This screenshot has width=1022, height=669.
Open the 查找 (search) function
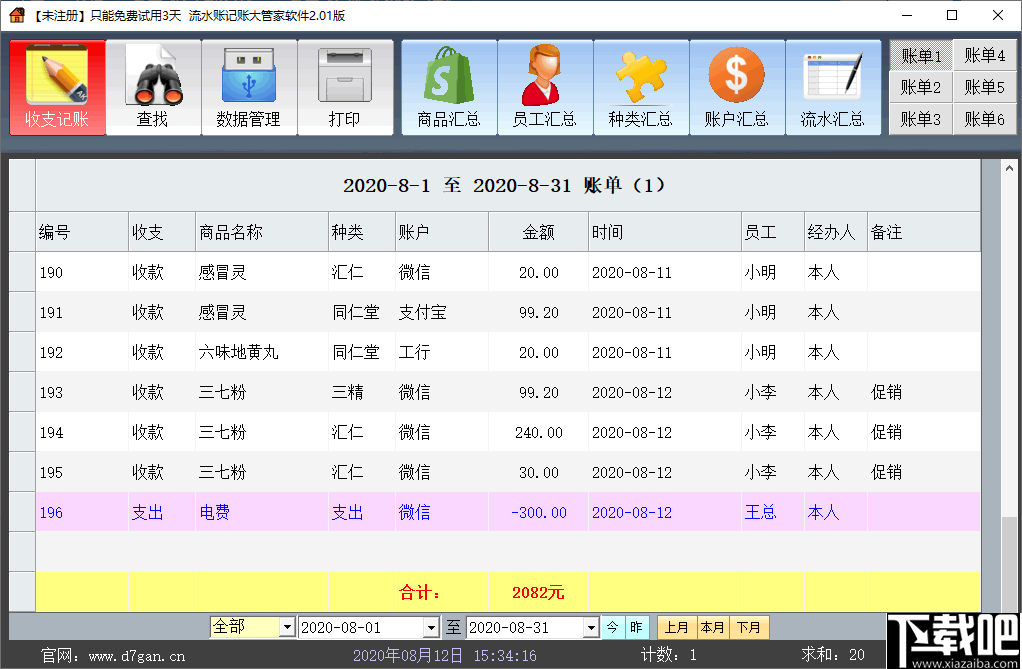pyautogui.click(x=153, y=87)
